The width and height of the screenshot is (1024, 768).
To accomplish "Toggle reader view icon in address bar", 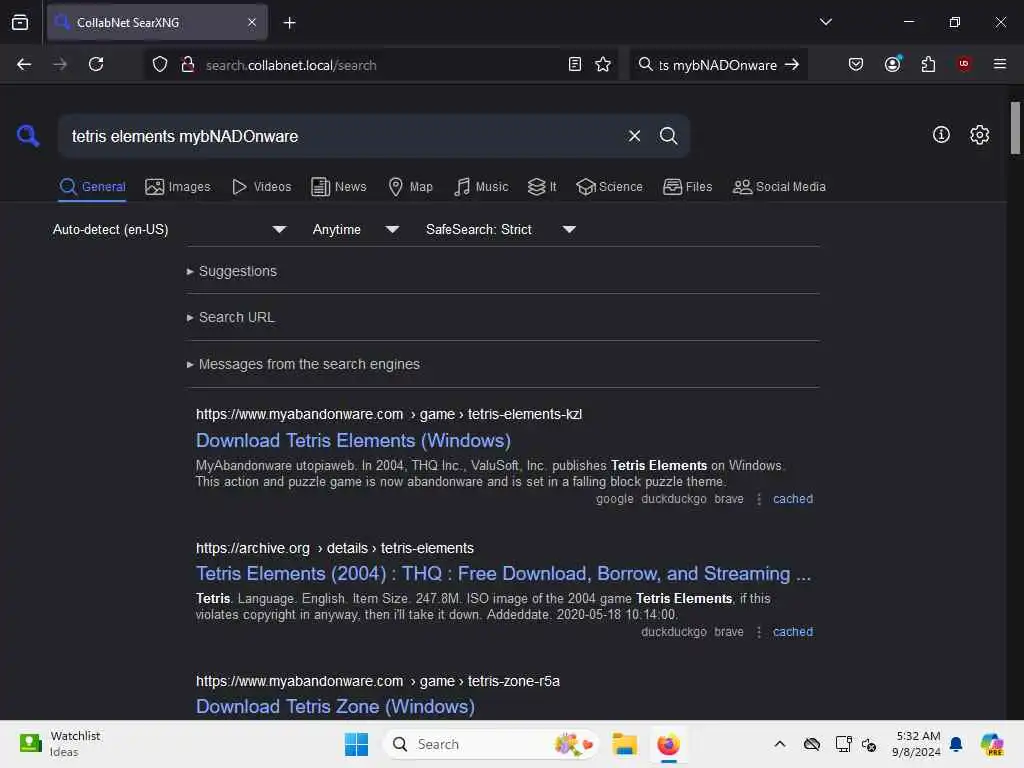I will 575,64.
